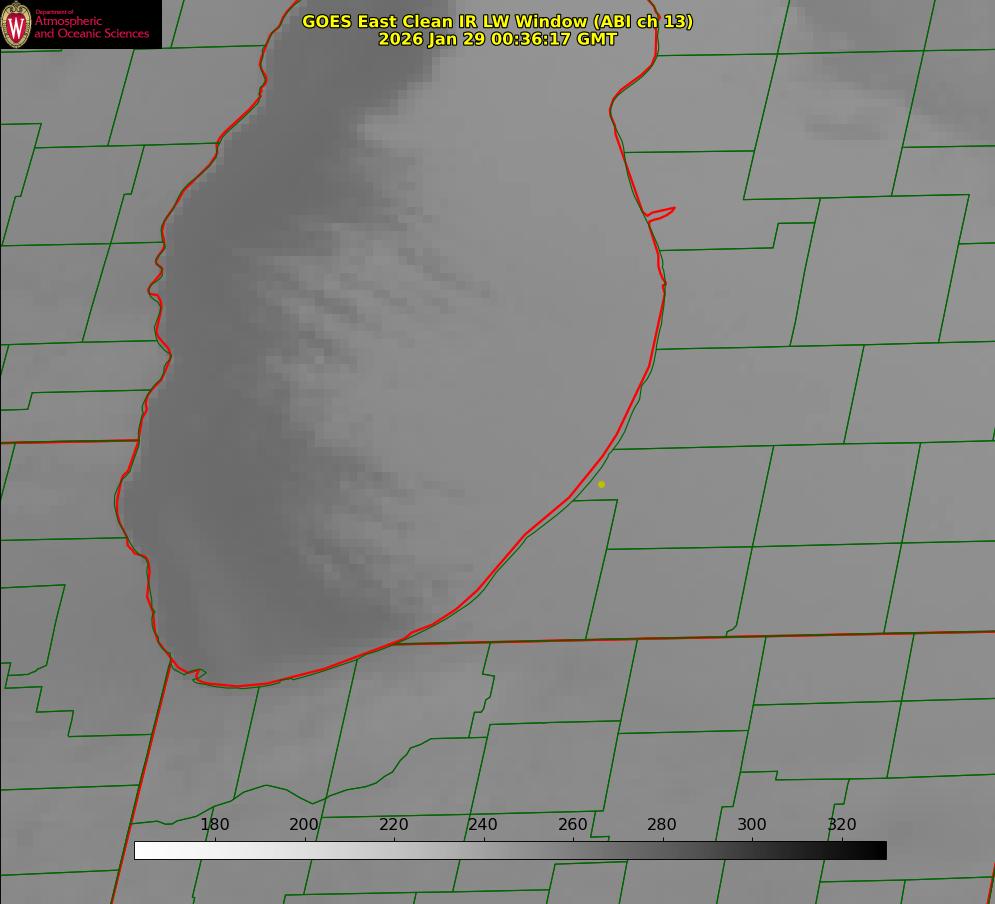Click the UW crest logo
Viewport: 995px width, 904px height.
[17, 24]
